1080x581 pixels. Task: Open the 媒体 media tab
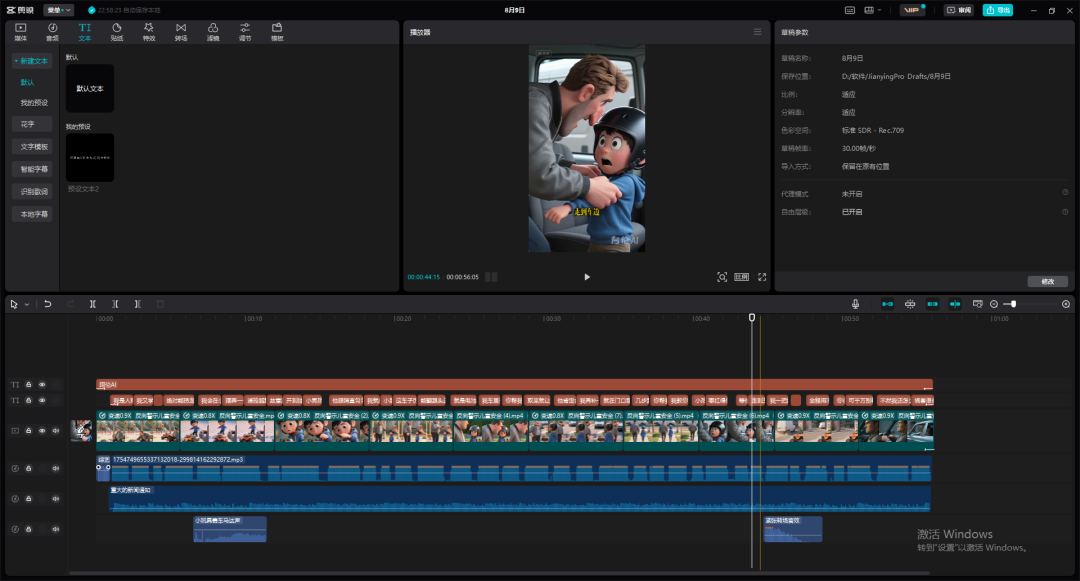tap(21, 32)
